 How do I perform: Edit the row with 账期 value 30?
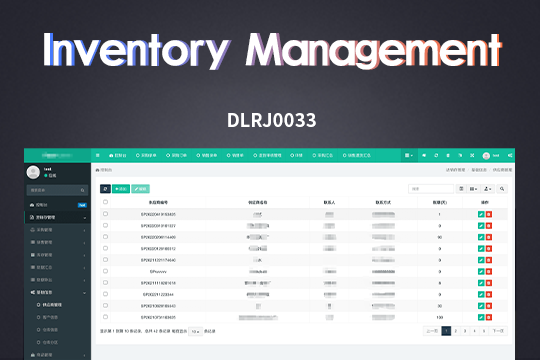coord(481,306)
